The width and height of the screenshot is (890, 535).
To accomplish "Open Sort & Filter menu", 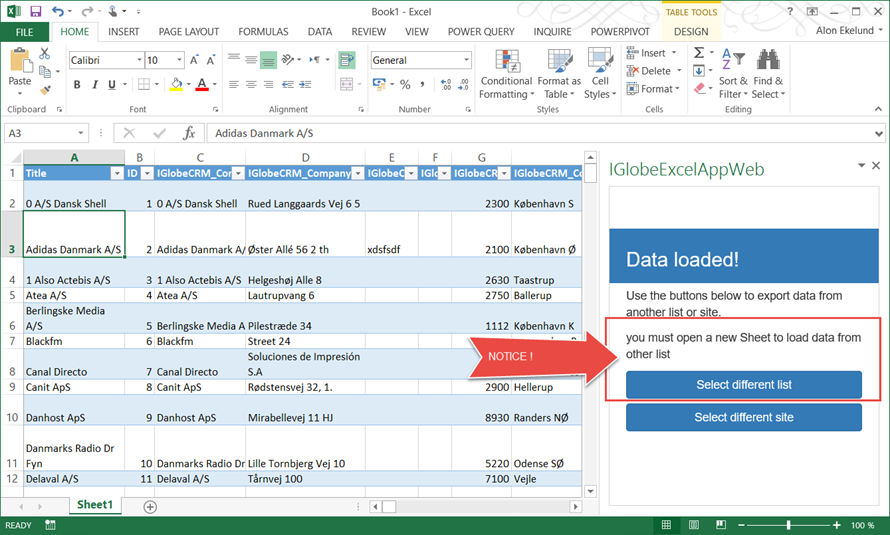I will [x=733, y=75].
